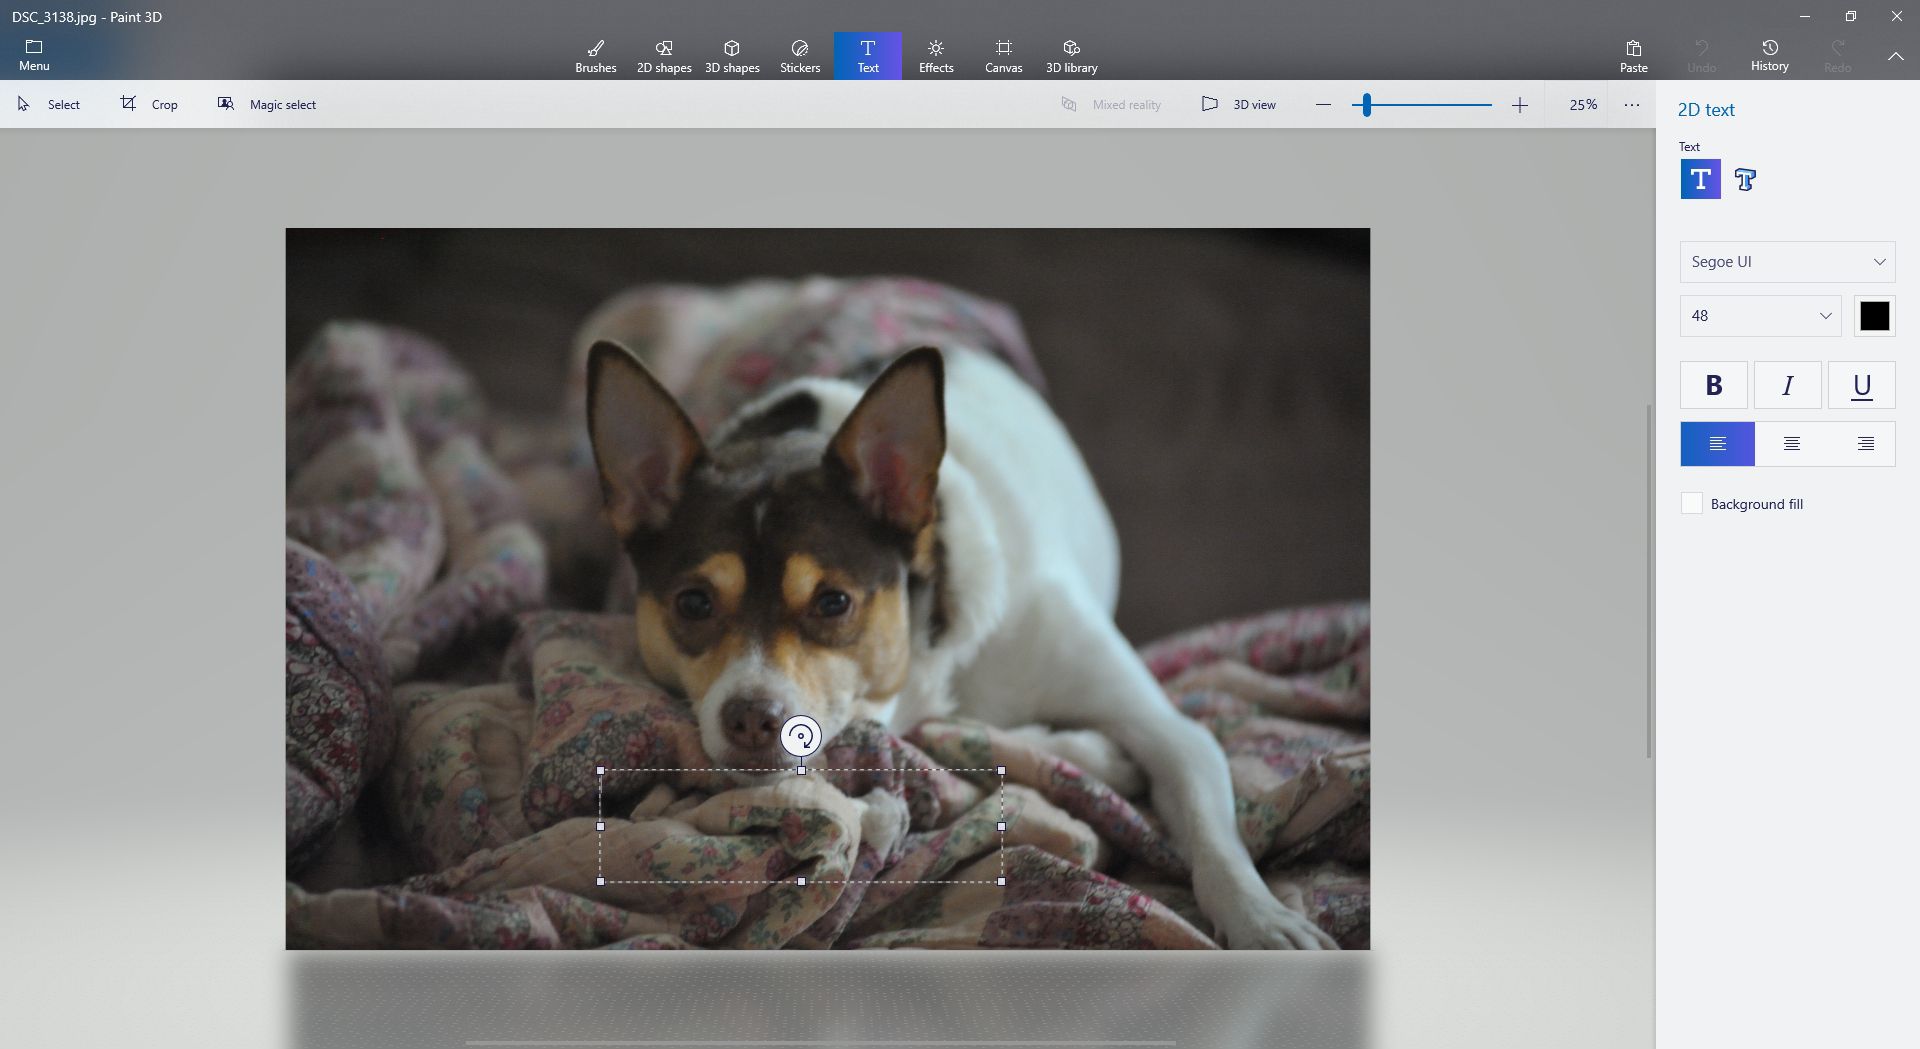This screenshot has height=1049, width=1920.
Task: Choose the Crop tool
Action: (x=149, y=104)
